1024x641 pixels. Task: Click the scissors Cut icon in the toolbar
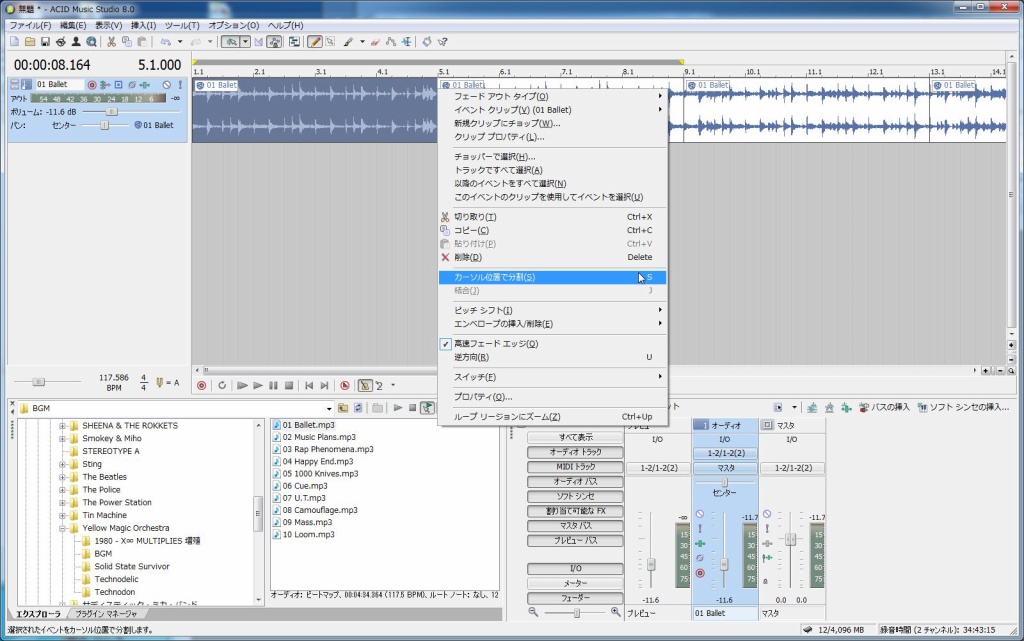pos(112,42)
